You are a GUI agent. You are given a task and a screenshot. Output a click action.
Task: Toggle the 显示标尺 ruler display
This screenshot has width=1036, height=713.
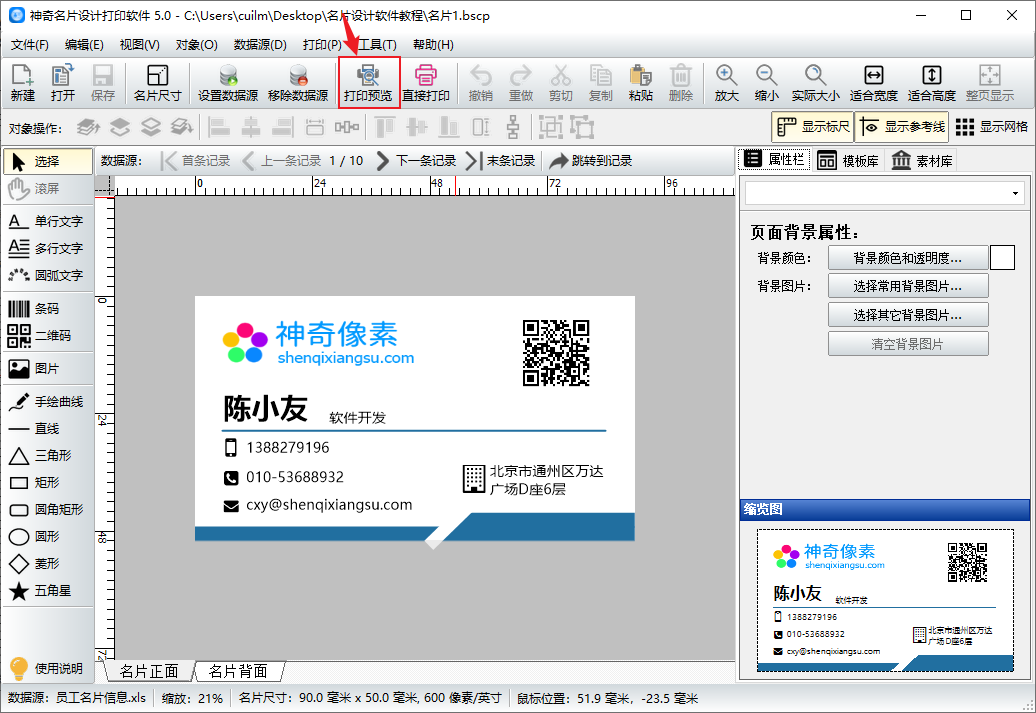click(813, 127)
